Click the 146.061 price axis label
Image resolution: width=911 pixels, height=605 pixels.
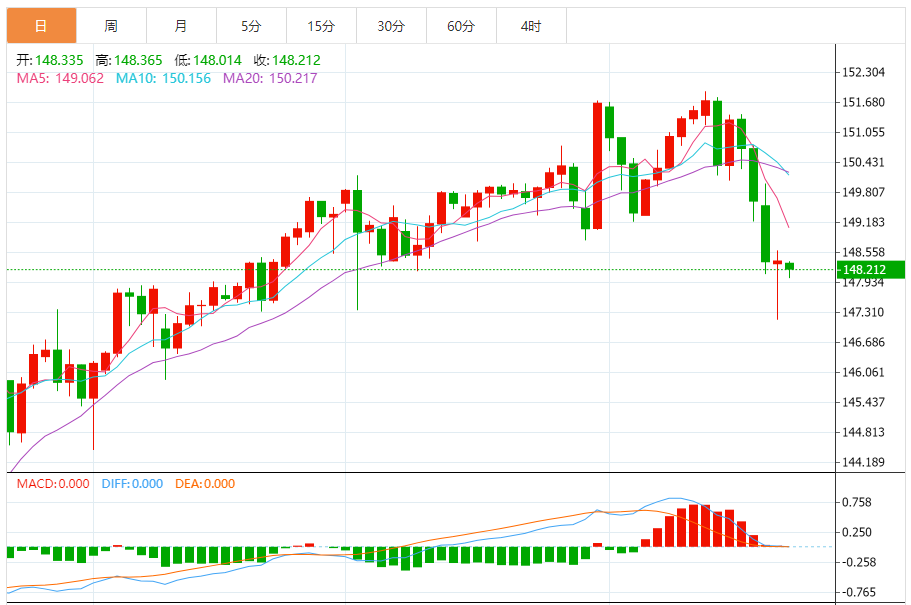(863, 373)
